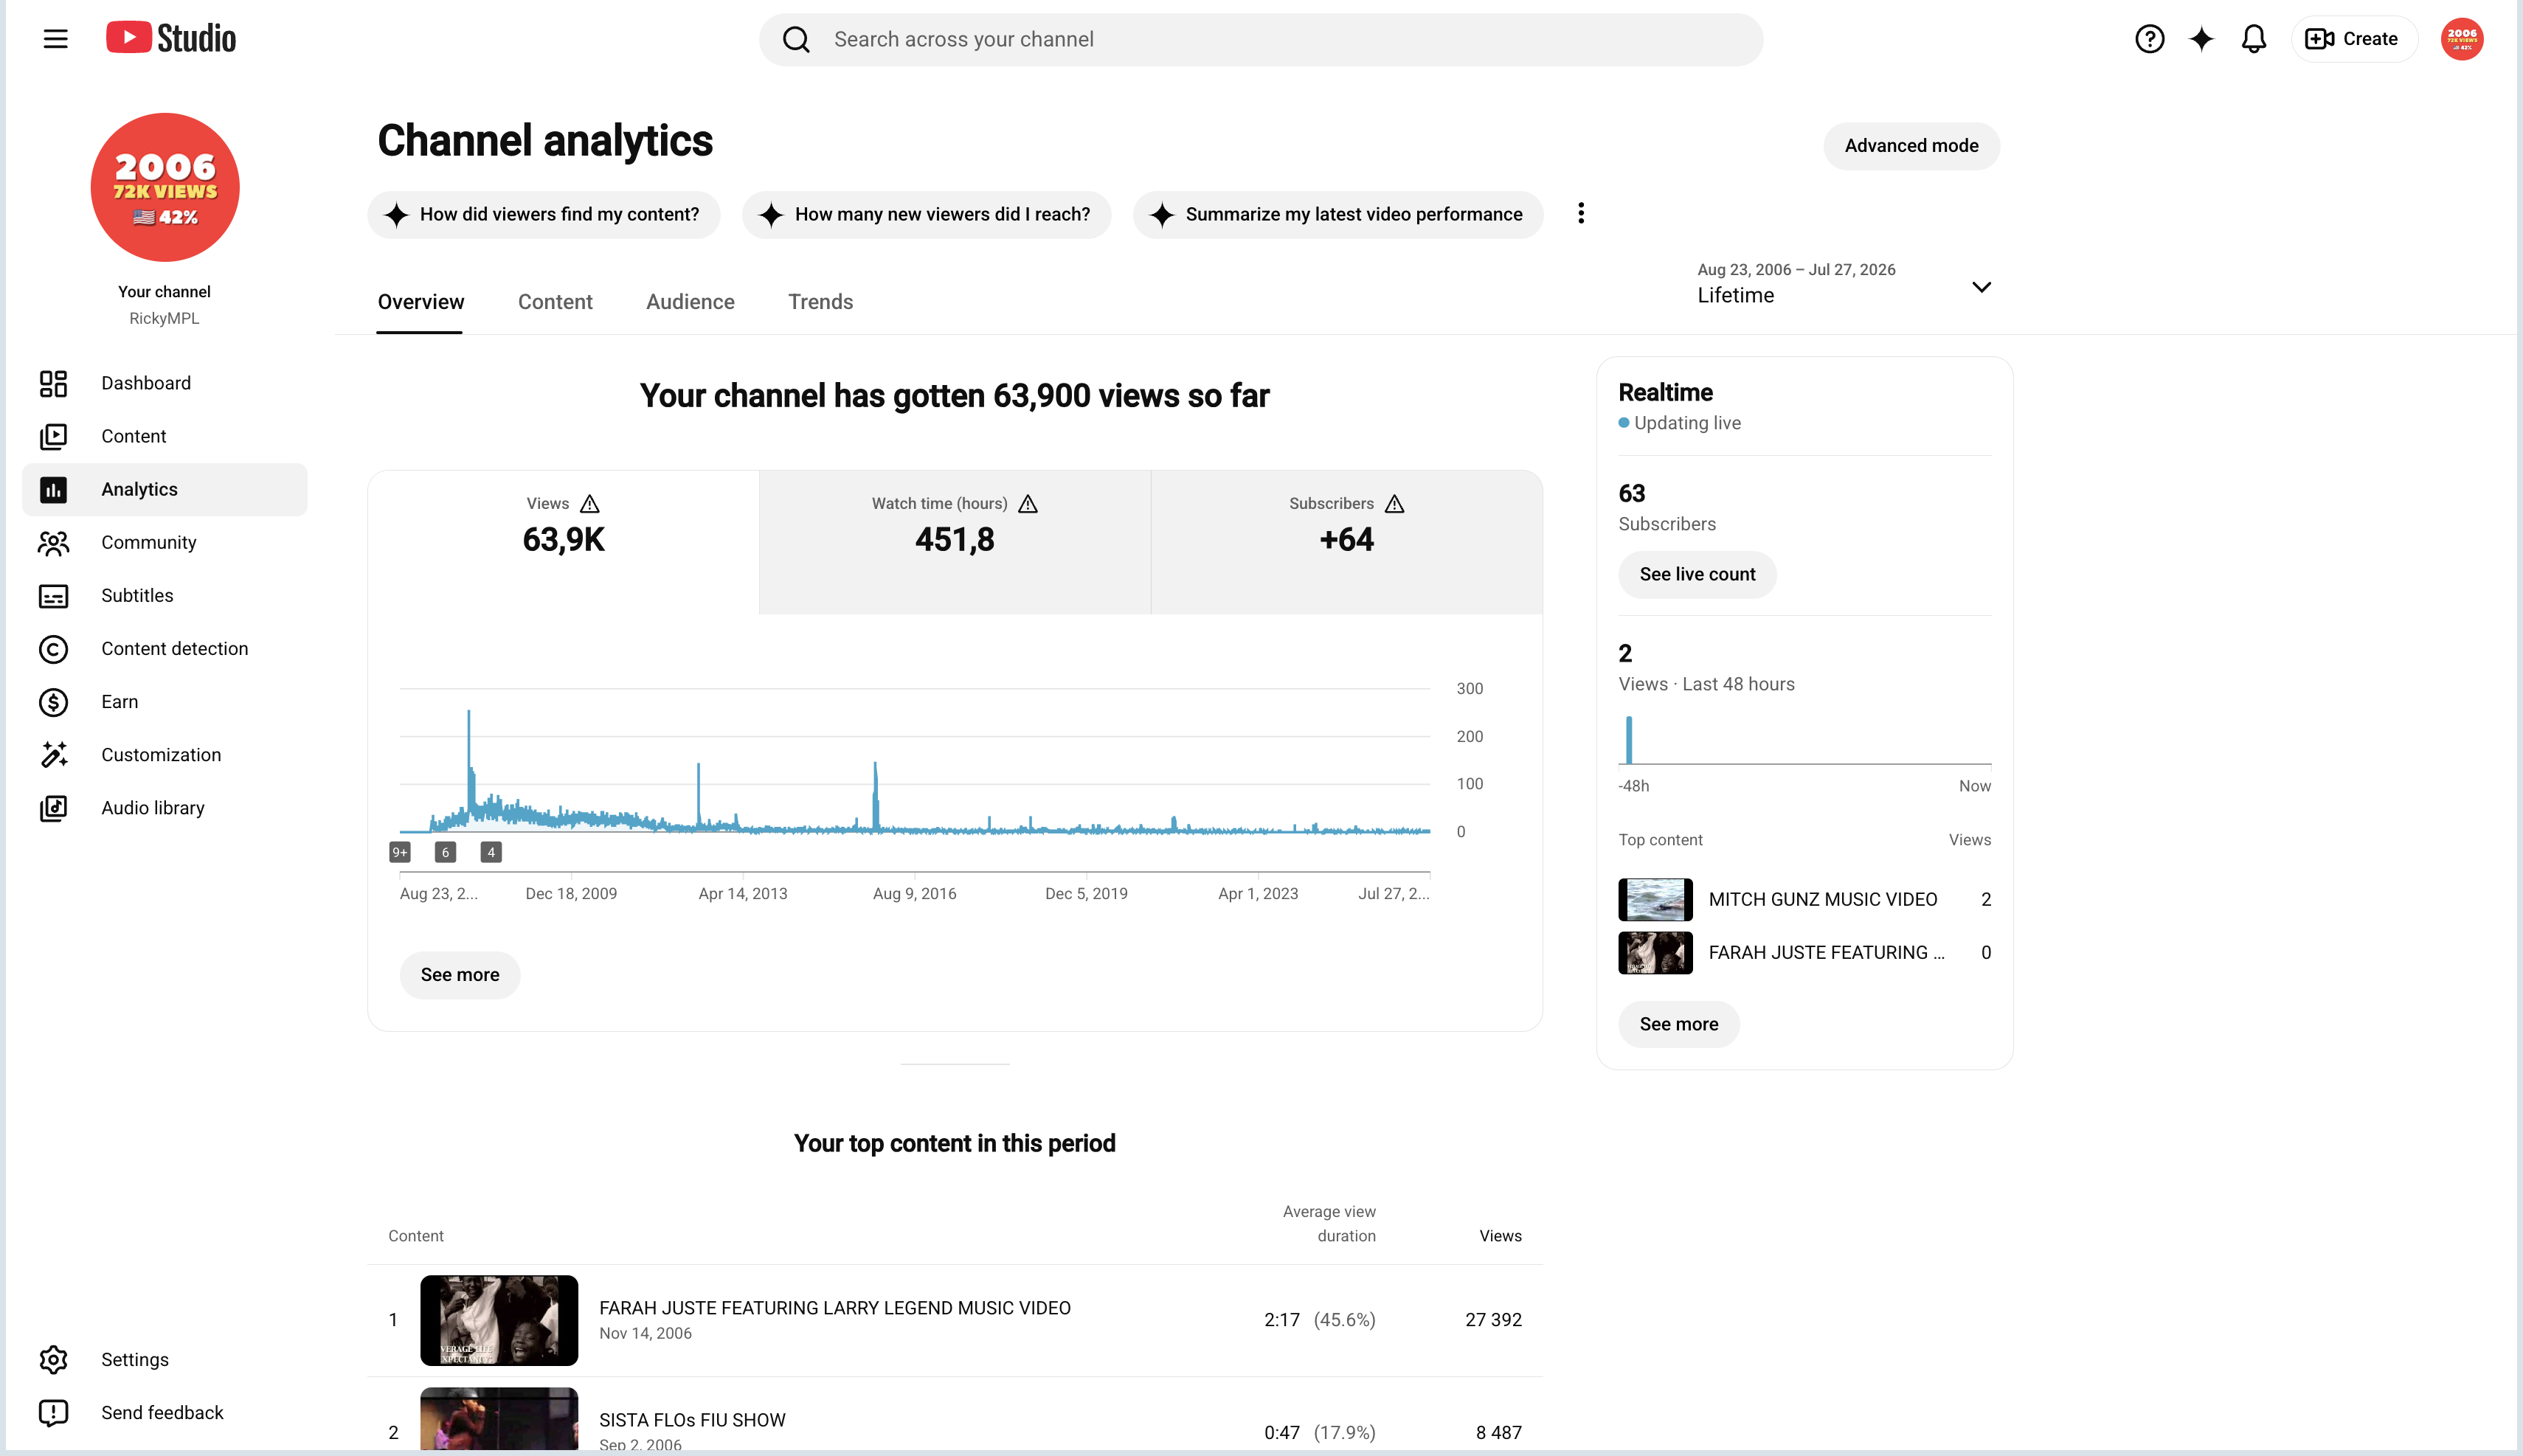Viewport: 2523px width, 1456px height.
Task: Open 'MITCH GUNZ MUSIC VIDEO' realtime title
Action: pos(1823,899)
